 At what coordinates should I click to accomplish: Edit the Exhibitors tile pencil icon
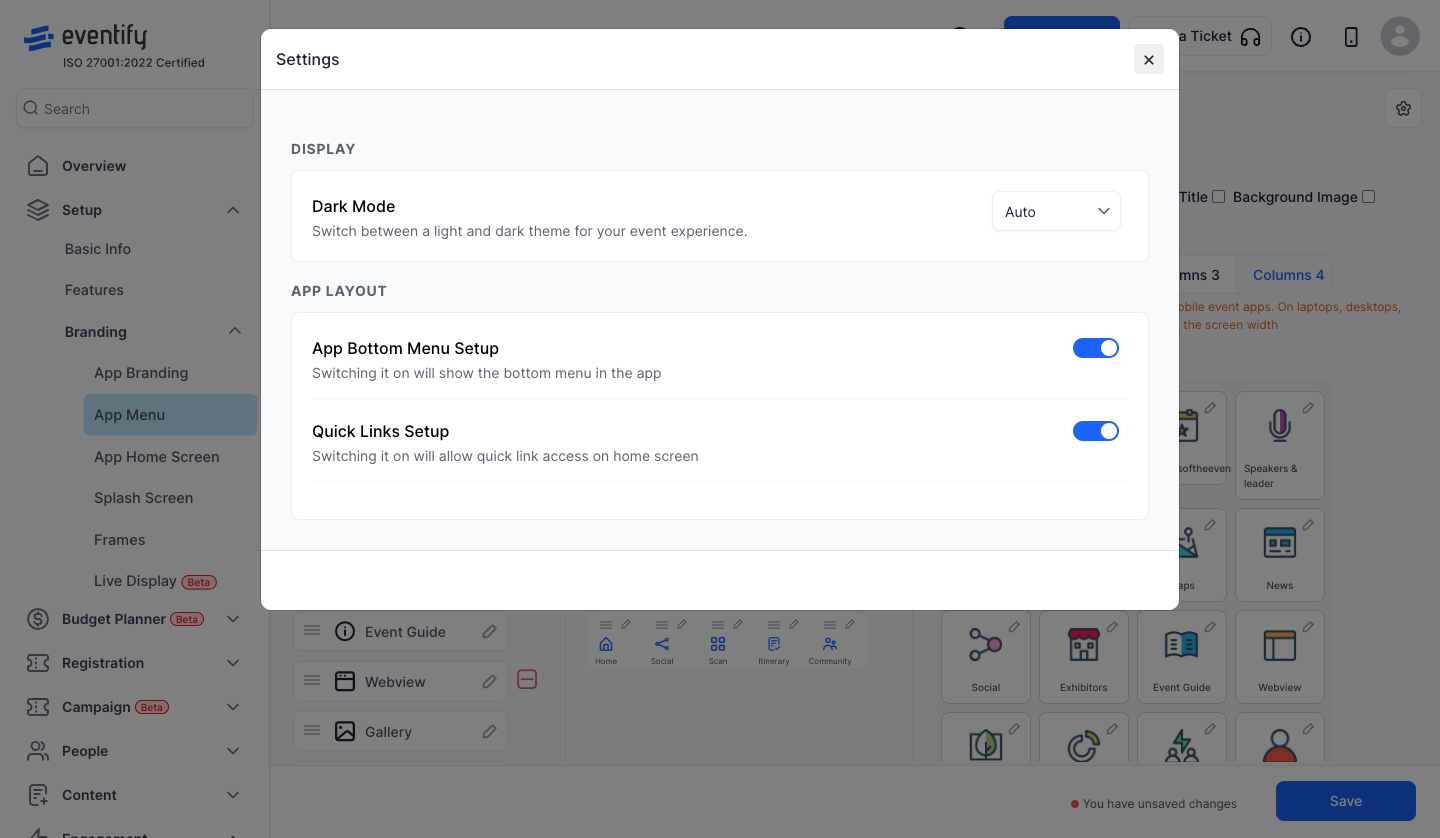coord(1112,627)
